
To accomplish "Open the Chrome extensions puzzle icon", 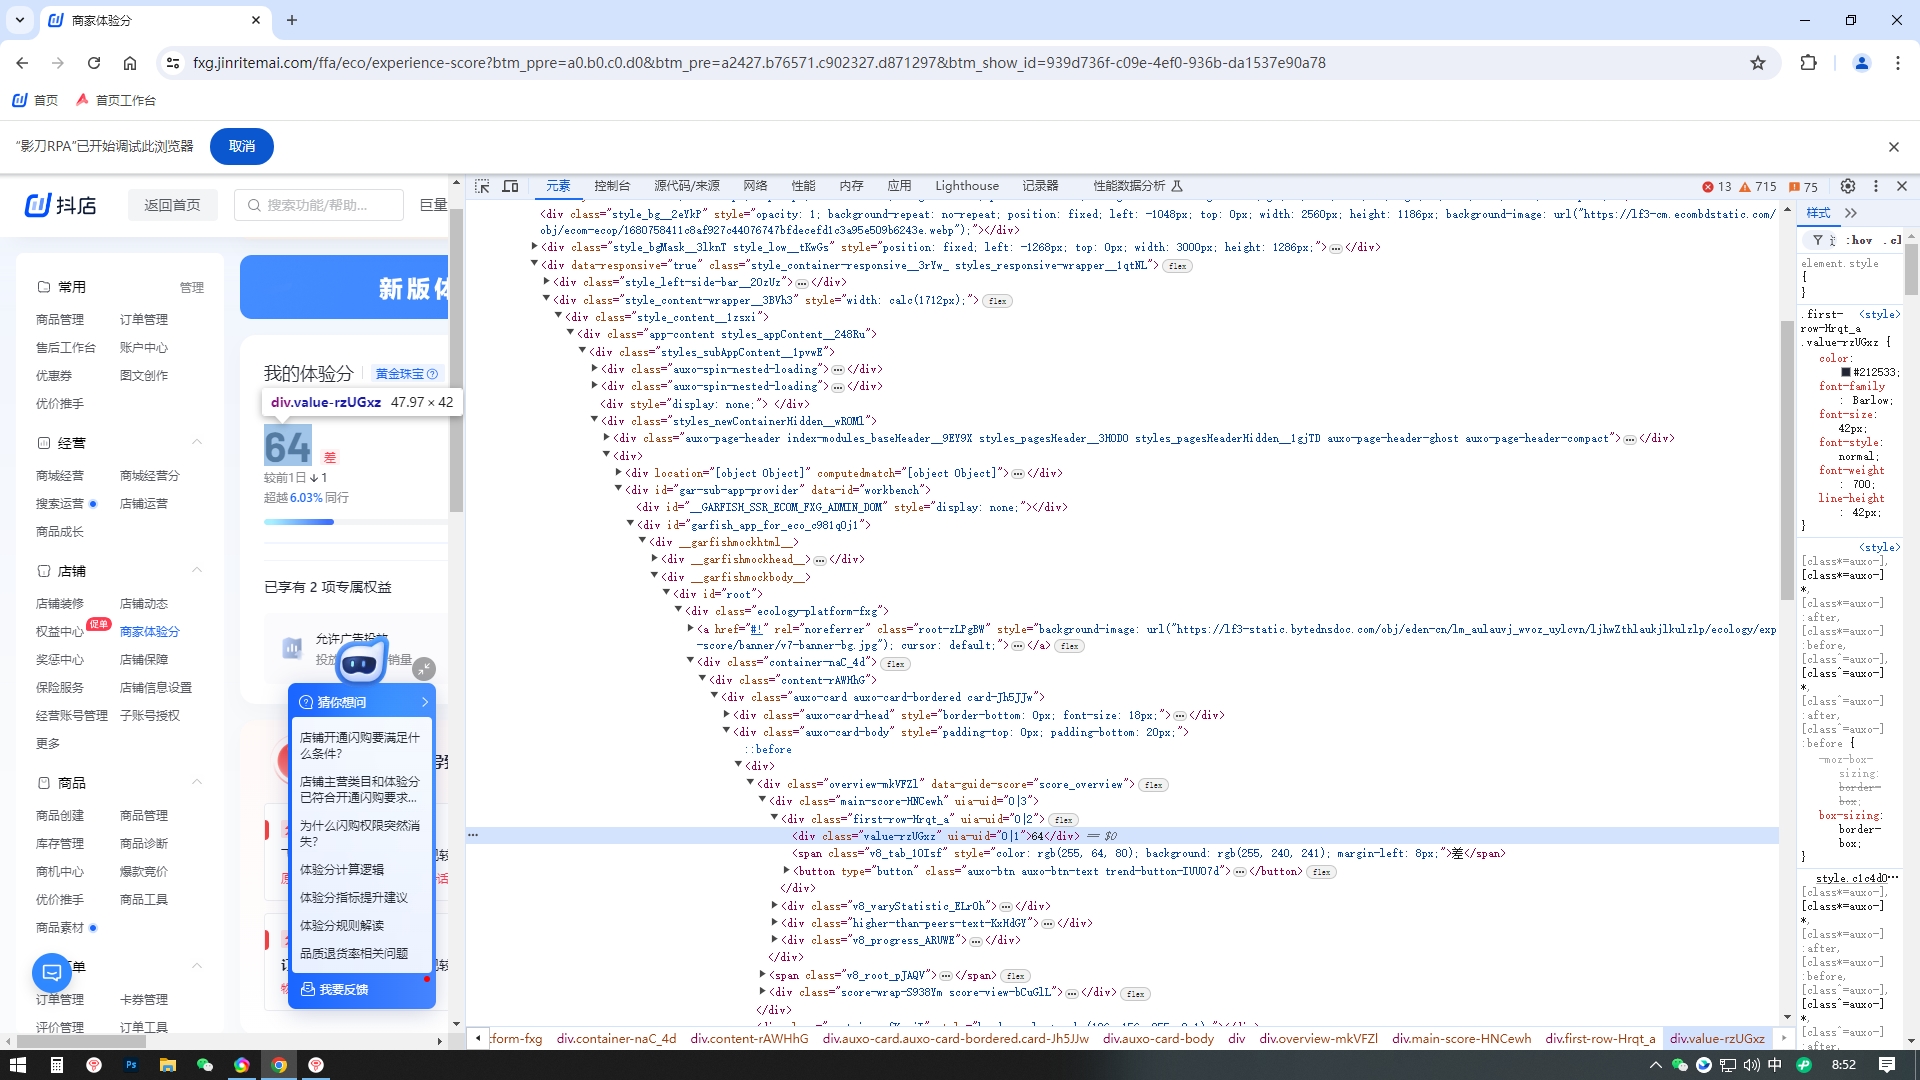I will pyautogui.click(x=1808, y=63).
